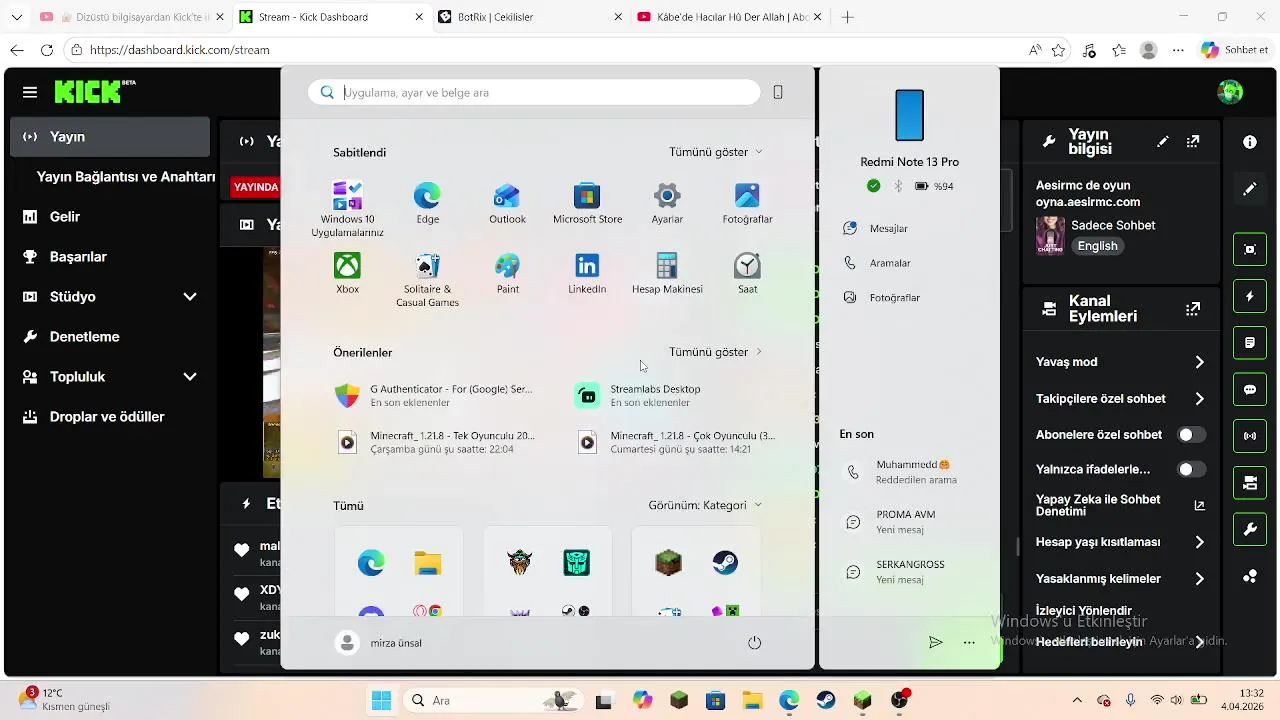The image size is (1280, 720).
Task: Open Solitaire & Casual Games
Action: click(427, 279)
